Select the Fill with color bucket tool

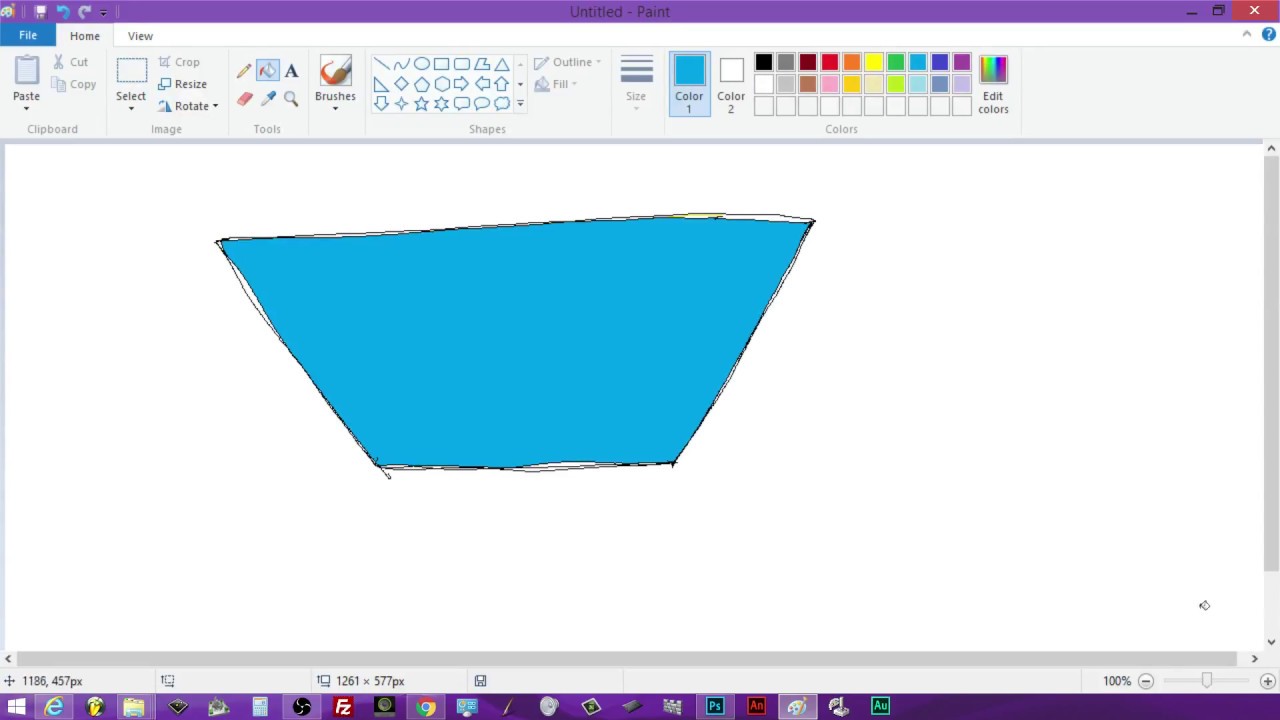pos(267,70)
